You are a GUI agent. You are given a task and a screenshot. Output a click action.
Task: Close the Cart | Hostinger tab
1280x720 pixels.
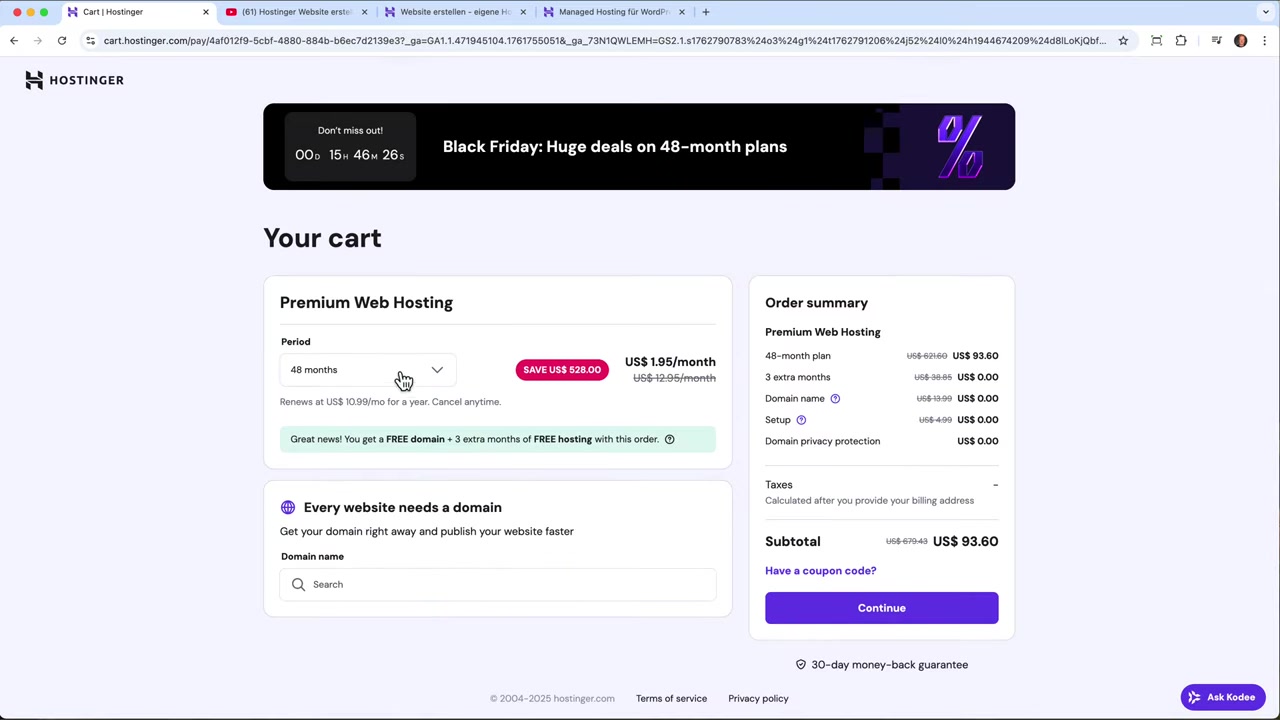point(206,12)
